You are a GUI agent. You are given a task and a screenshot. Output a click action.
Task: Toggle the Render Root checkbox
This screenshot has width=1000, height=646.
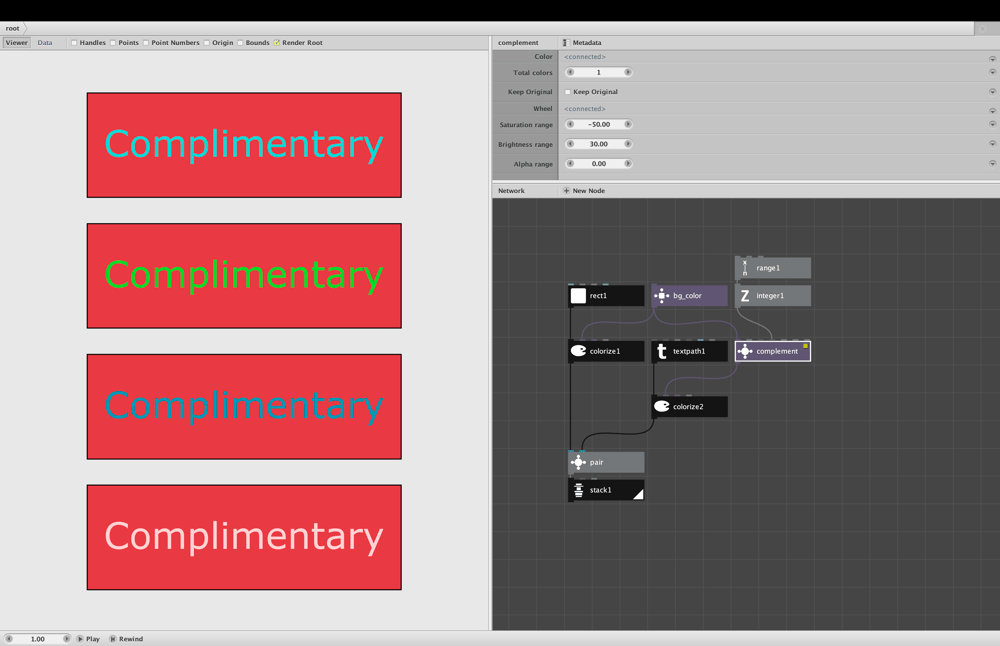point(277,43)
